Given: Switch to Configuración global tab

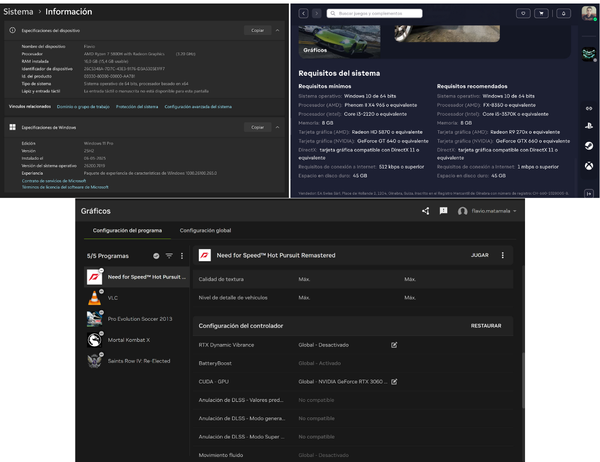Looking at the screenshot, I should click(205, 230).
